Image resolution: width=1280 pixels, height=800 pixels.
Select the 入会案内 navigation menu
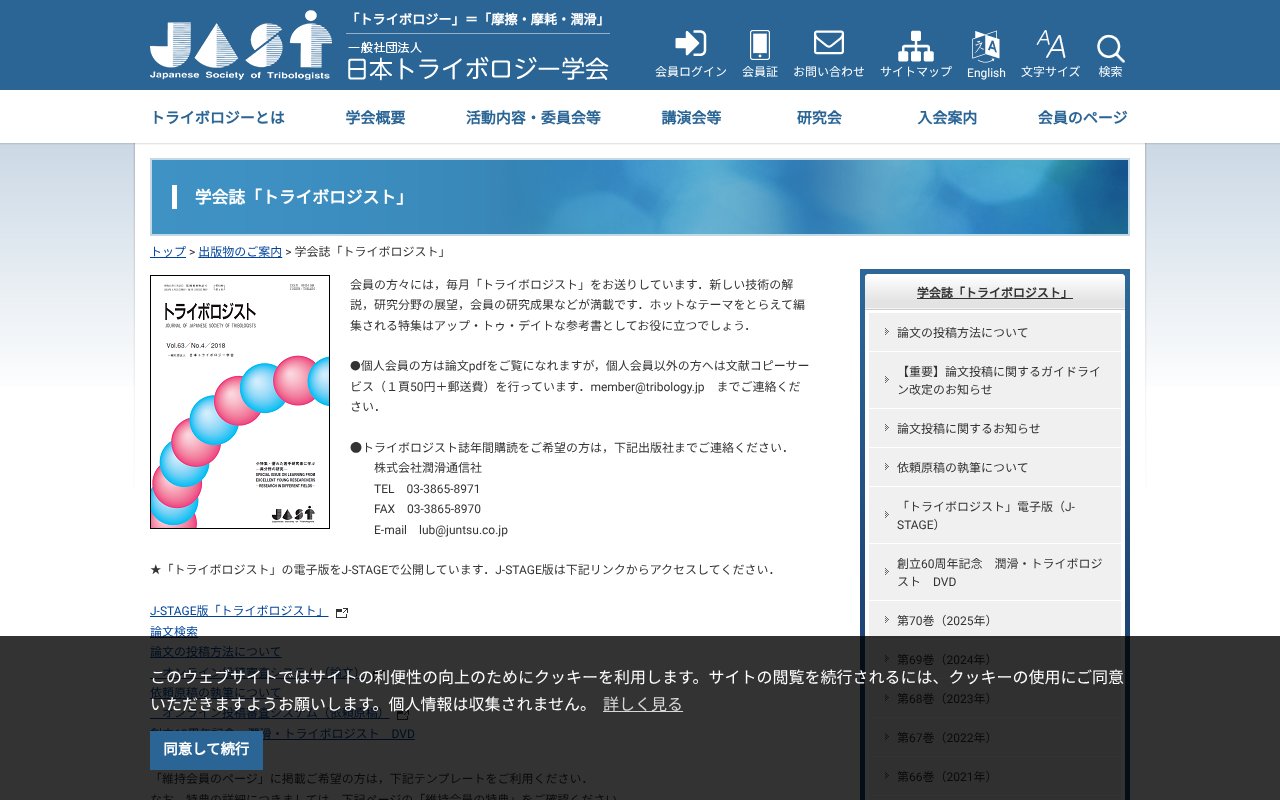coord(945,117)
